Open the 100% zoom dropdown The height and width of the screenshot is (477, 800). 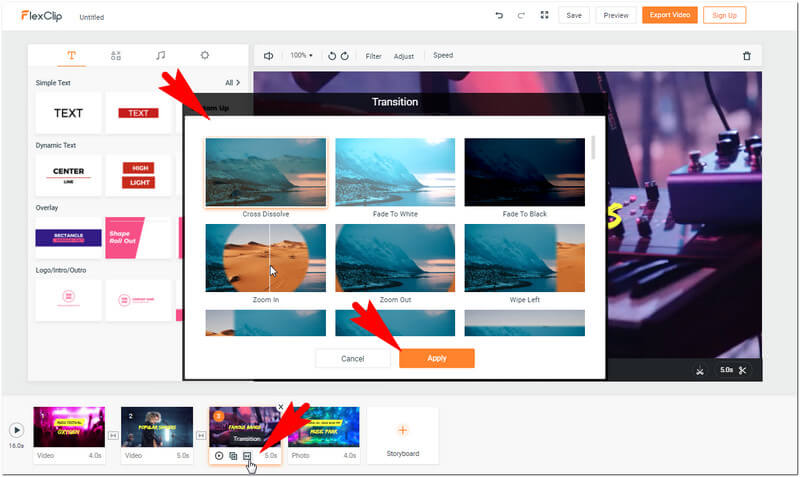coord(301,55)
